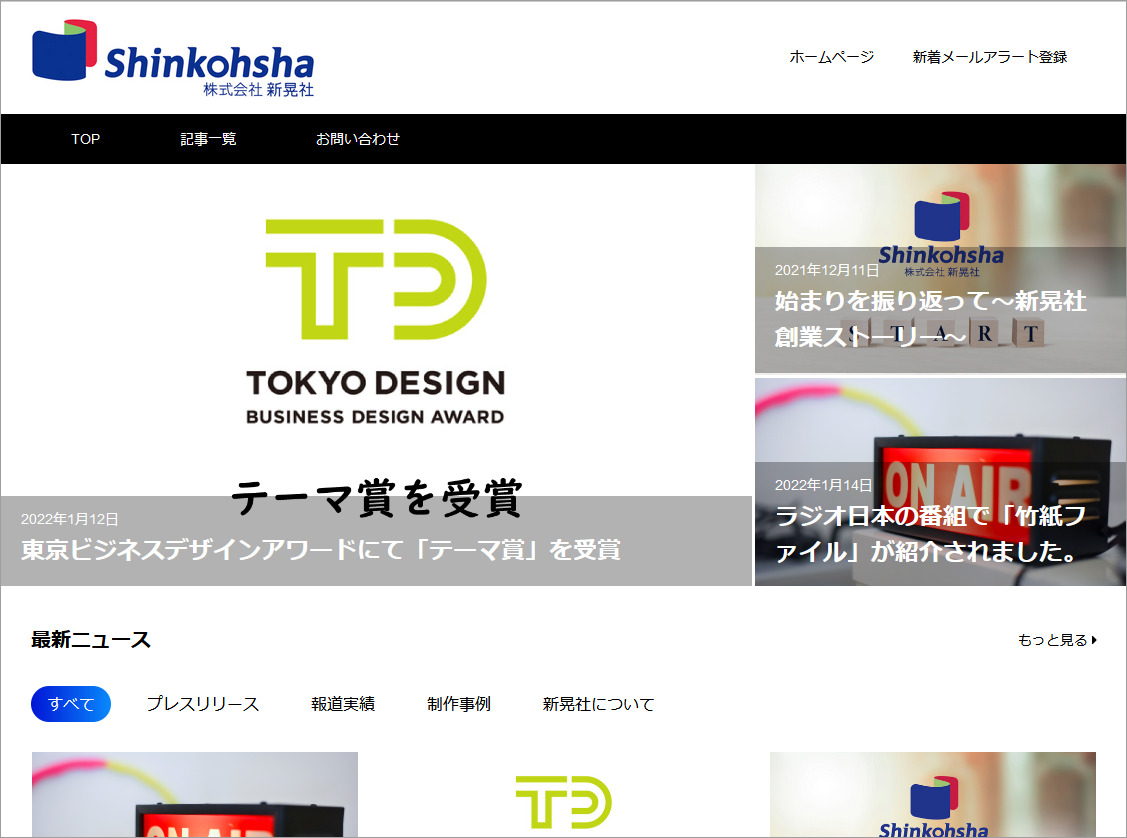Click the 2022年1月12日 date text
The image size is (1127, 838).
70,519
